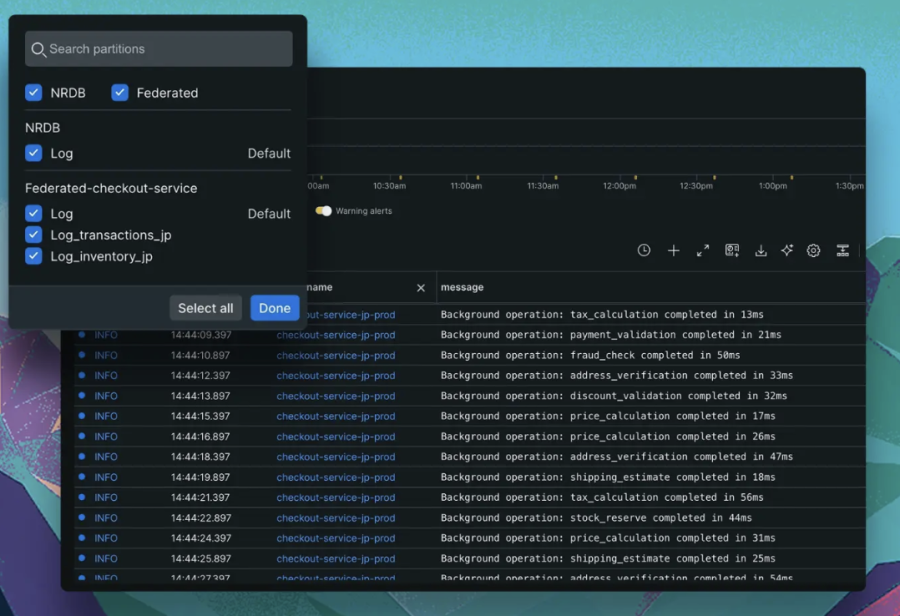The image size is (900, 616).
Task: Click the blue dot of the 14:44:24.397 row
Action: [x=82, y=538]
